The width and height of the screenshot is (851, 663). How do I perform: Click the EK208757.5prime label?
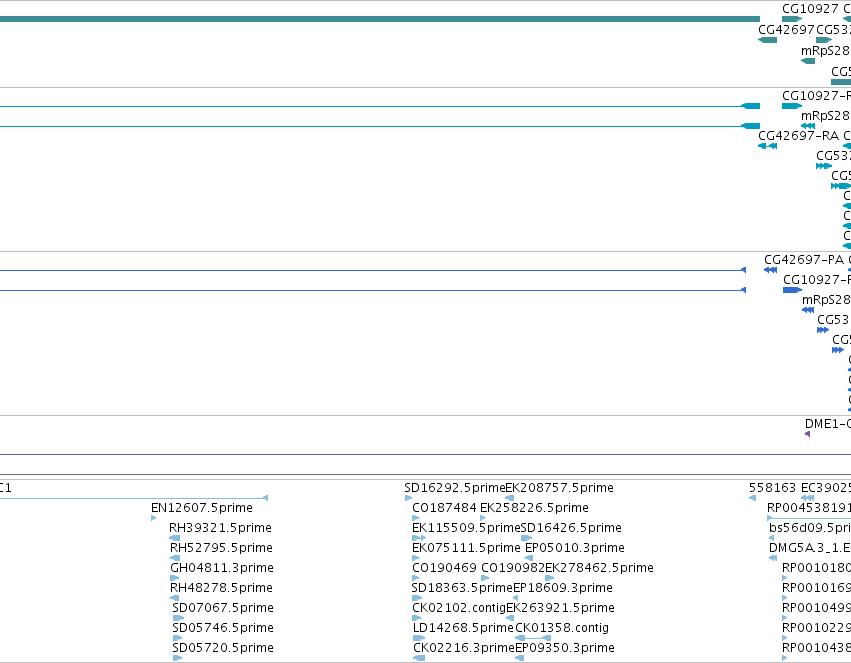coord(560,488)
